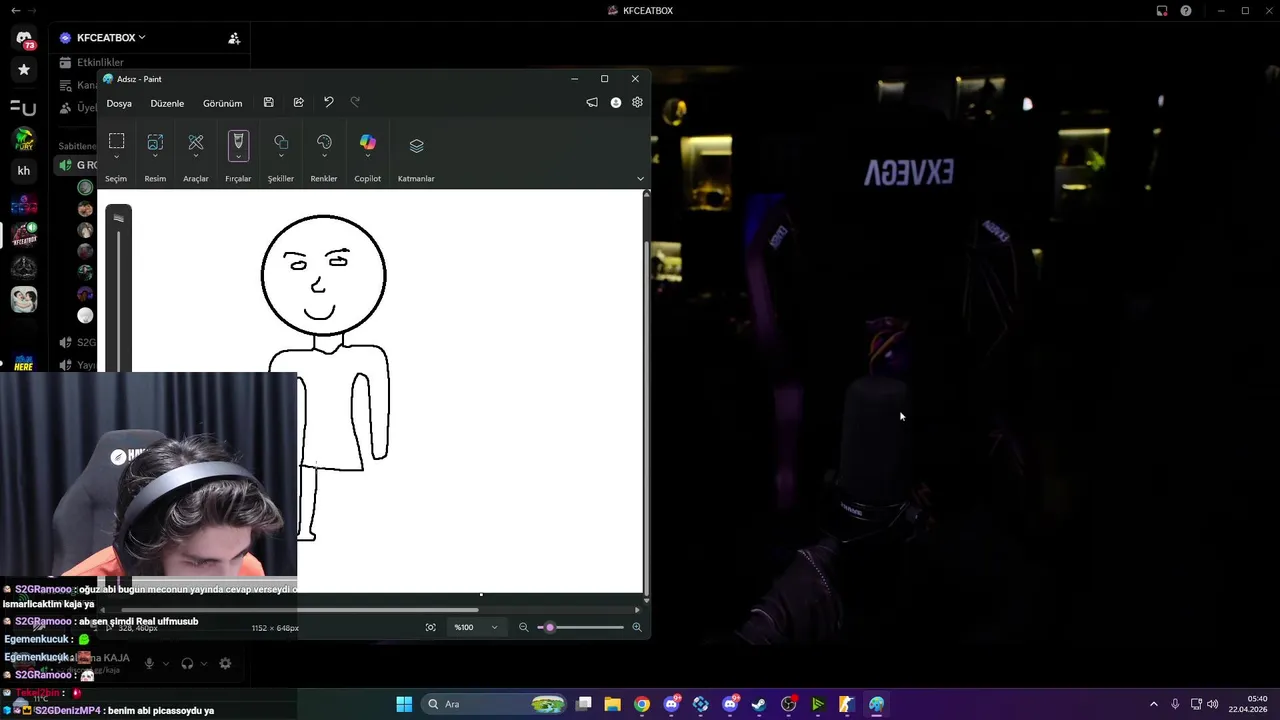Open the FURY server in Discord sidebar
Image resolution: width=1280 pixels, height=720 pixels.
click(x=24, y=138)
